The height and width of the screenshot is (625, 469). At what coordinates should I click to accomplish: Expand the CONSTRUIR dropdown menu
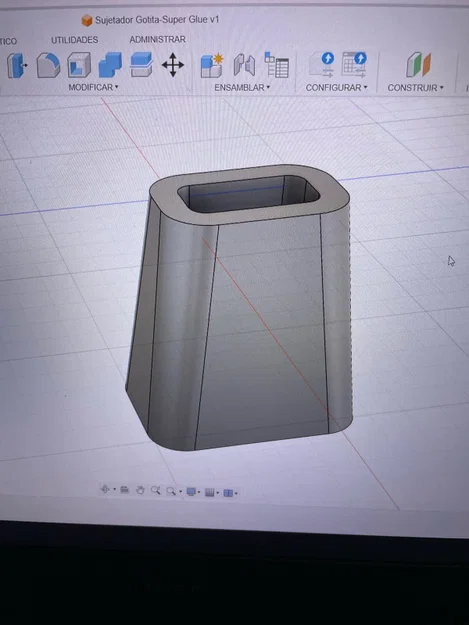(416, 87)
